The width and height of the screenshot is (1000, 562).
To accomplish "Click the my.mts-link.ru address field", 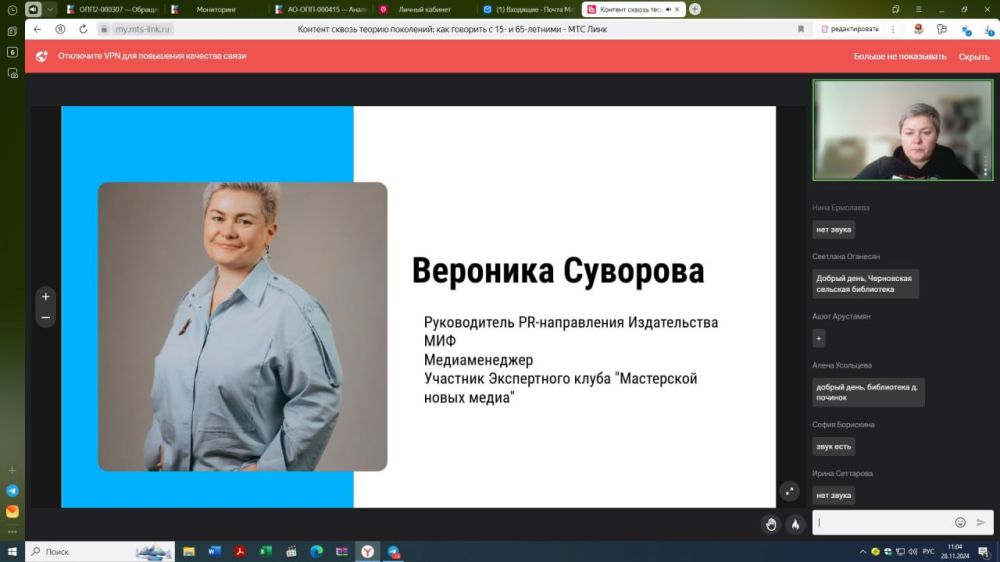I will [142, 29].
